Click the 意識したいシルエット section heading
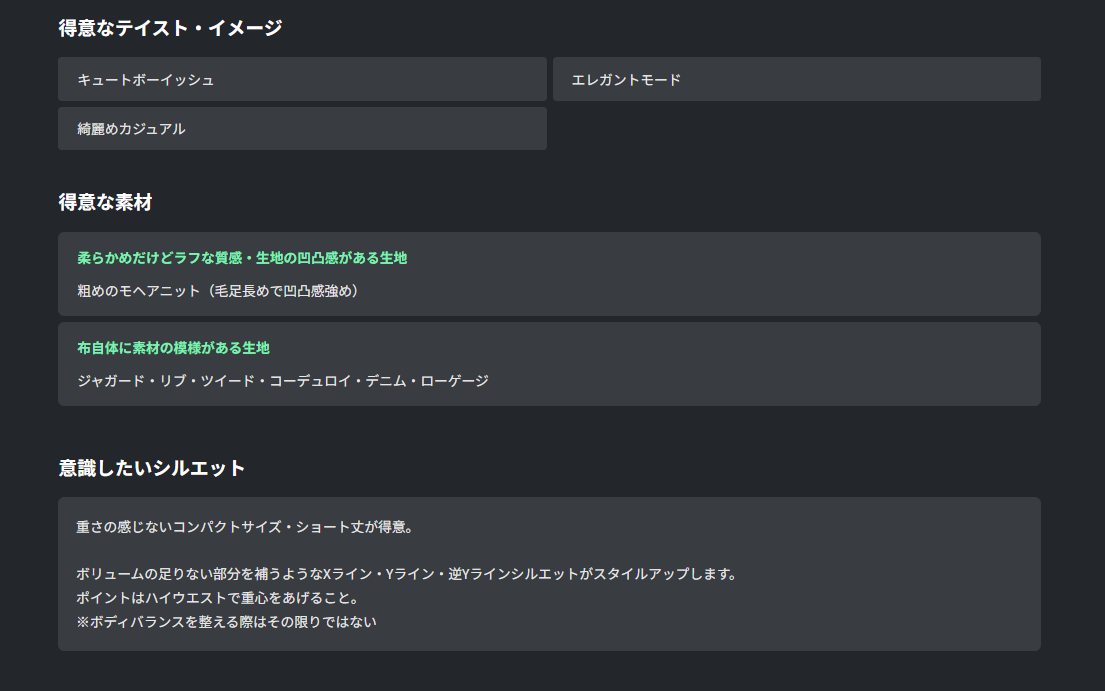1105x691 pixels. pyautogui.click(x=152, y=468)
